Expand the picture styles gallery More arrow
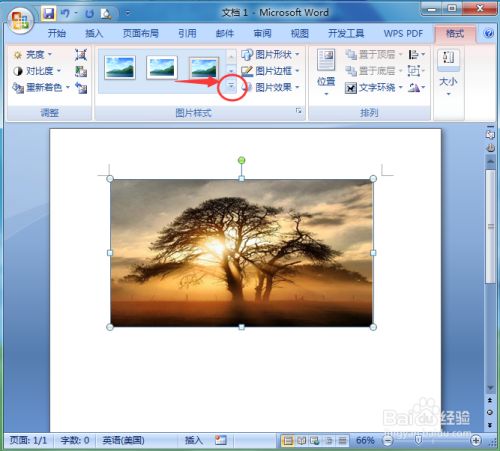Image resolution: width=500 pixels, height=451 pixels. click(x=231, y=87)
